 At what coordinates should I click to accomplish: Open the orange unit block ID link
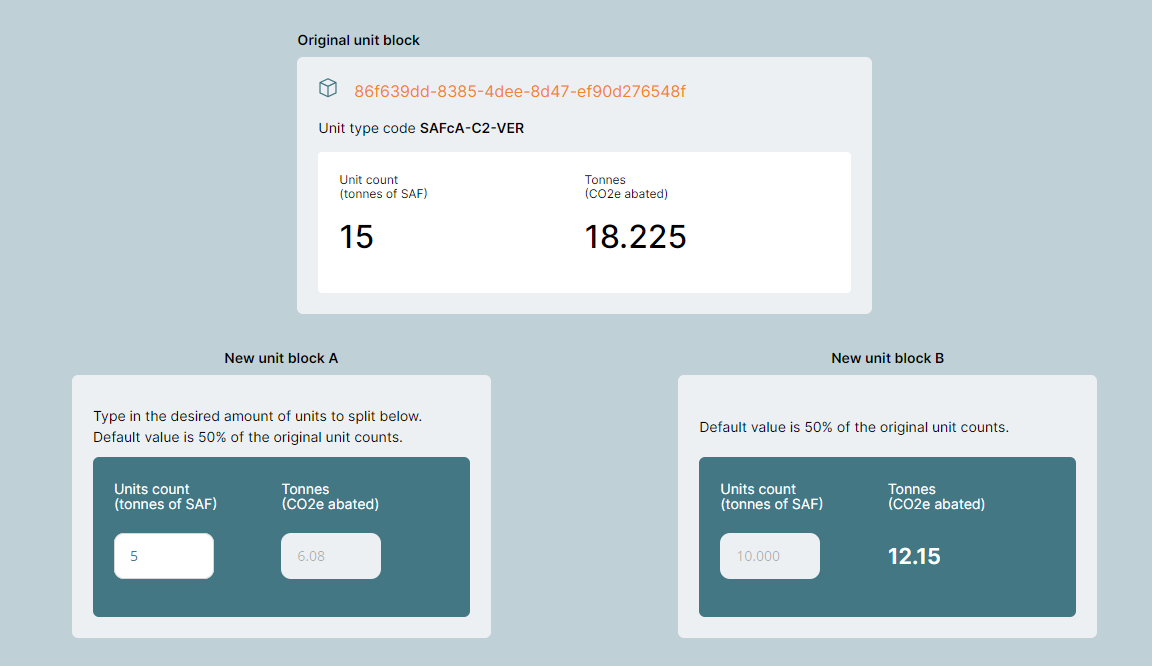click(520, 91)
